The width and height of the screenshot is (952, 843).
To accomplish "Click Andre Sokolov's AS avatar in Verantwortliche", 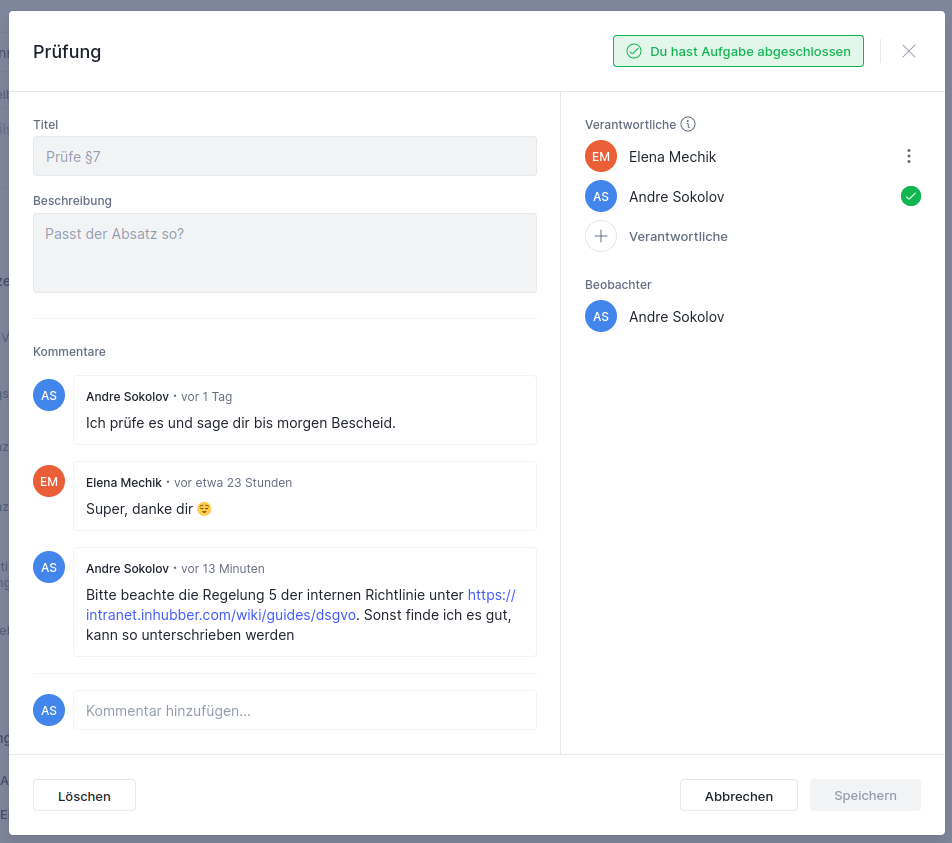I will 601,197.
